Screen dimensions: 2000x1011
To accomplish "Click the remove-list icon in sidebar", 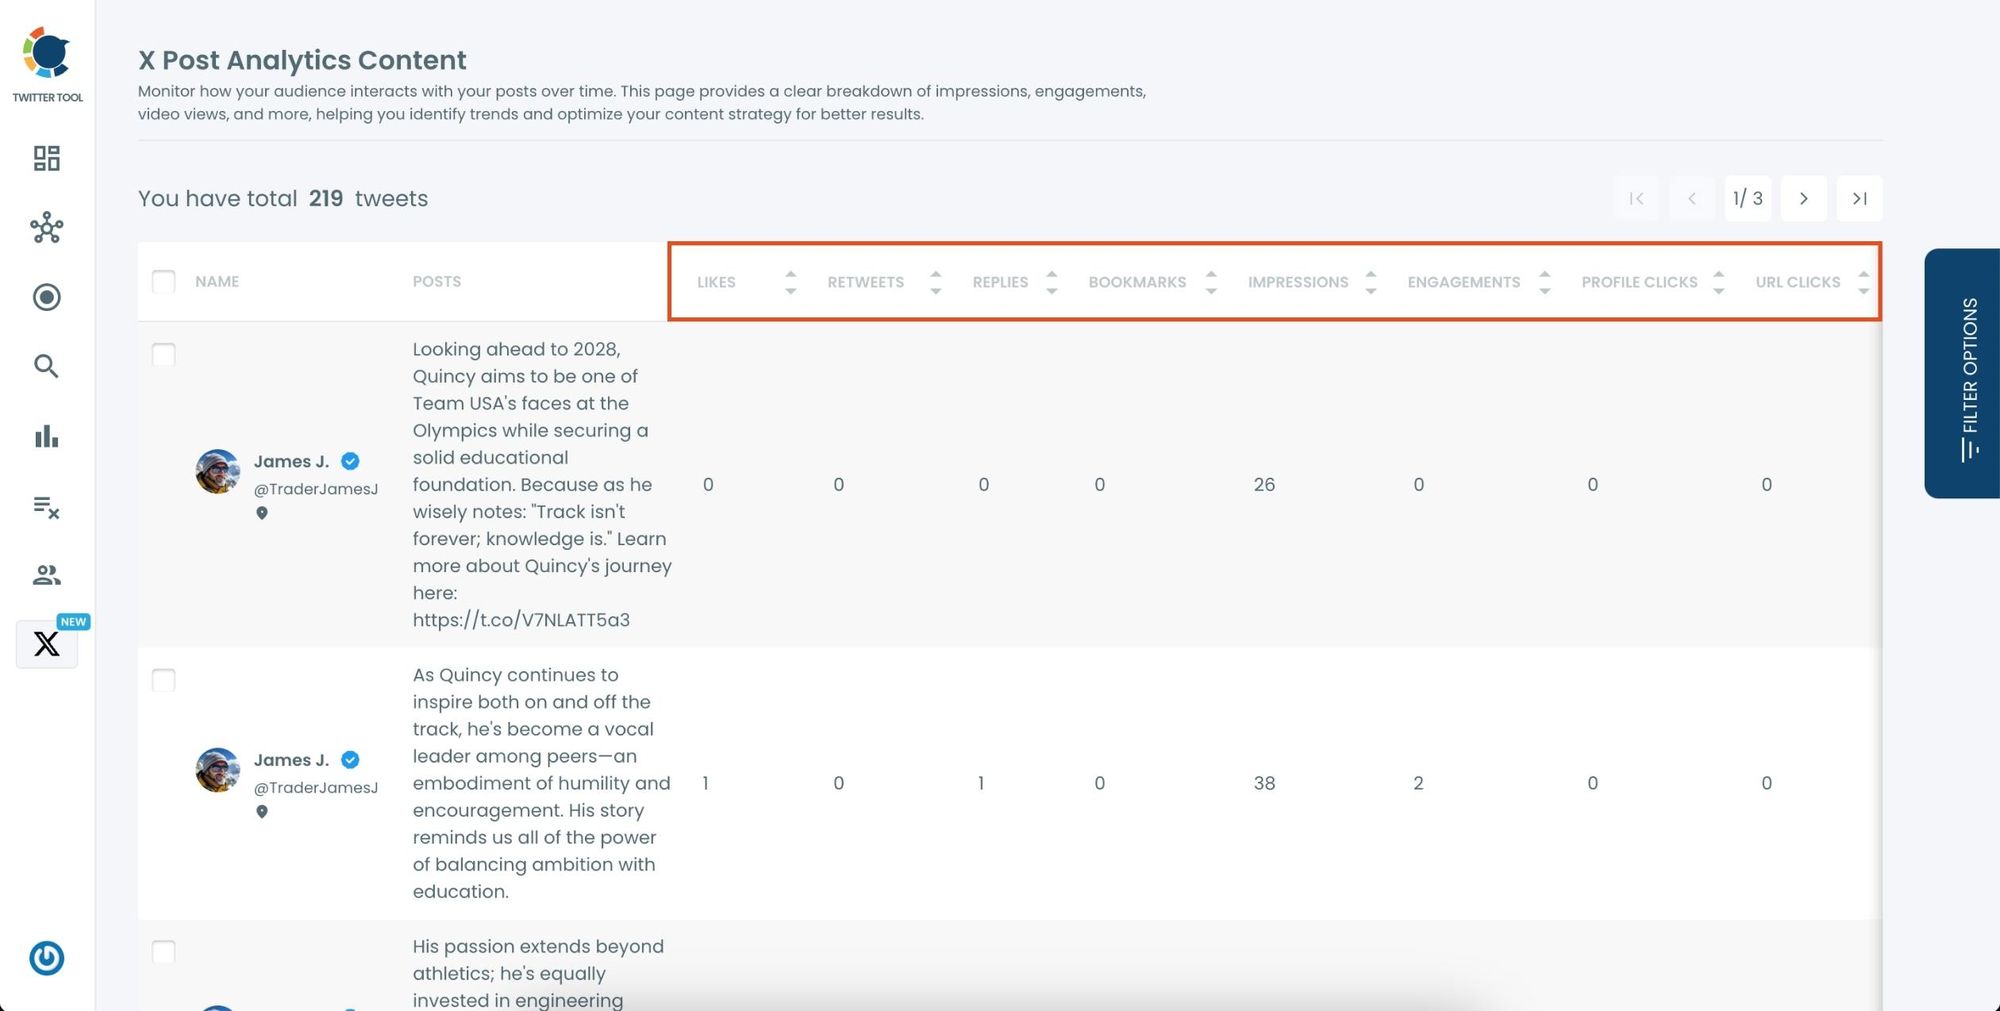I will pyautogui.click(x=45, y=508).
